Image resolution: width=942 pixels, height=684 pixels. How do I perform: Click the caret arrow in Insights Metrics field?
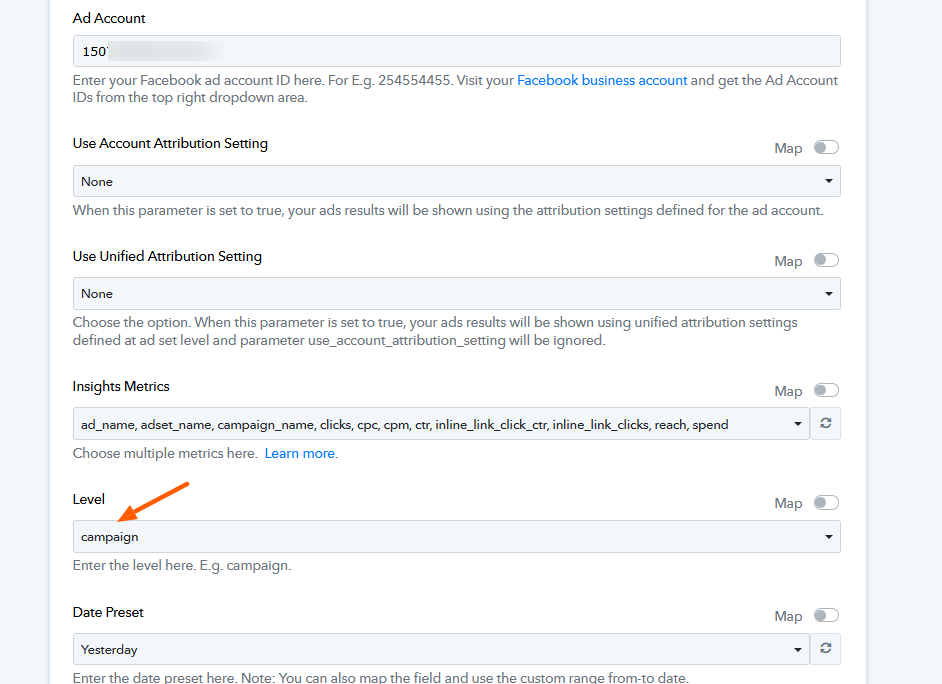tap(798, 424)
